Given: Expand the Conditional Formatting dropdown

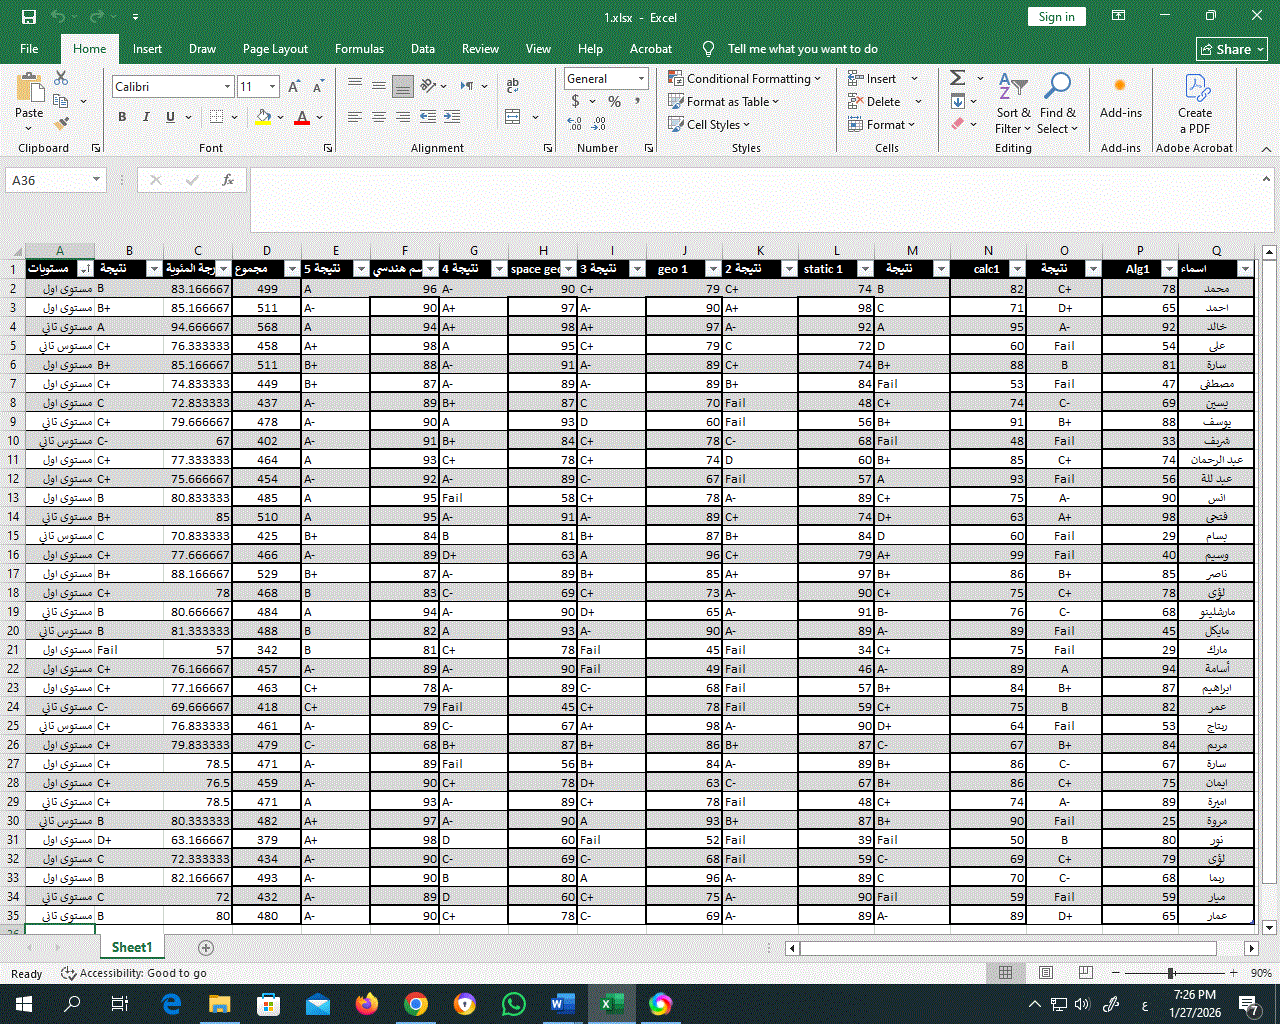Looking at the screenshot, I should (817, 79).
